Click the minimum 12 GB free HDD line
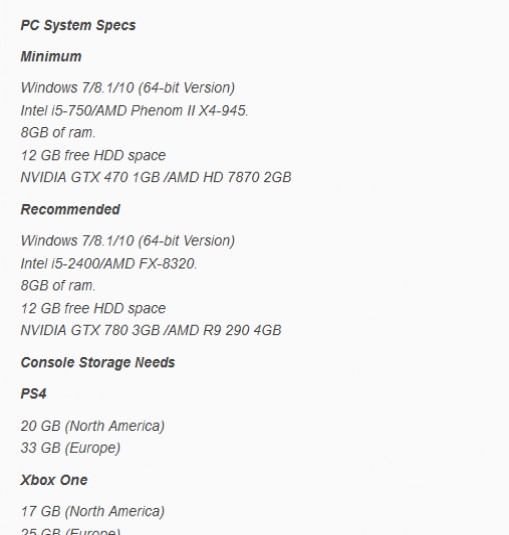The height and width of the screenshot is (535, 509). coord(93,155)
